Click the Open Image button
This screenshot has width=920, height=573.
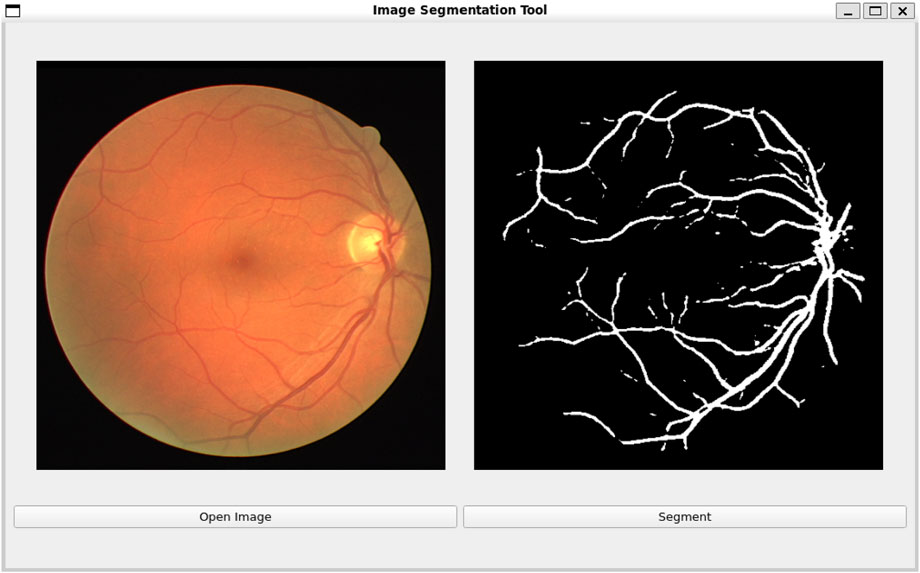point(235,517)
